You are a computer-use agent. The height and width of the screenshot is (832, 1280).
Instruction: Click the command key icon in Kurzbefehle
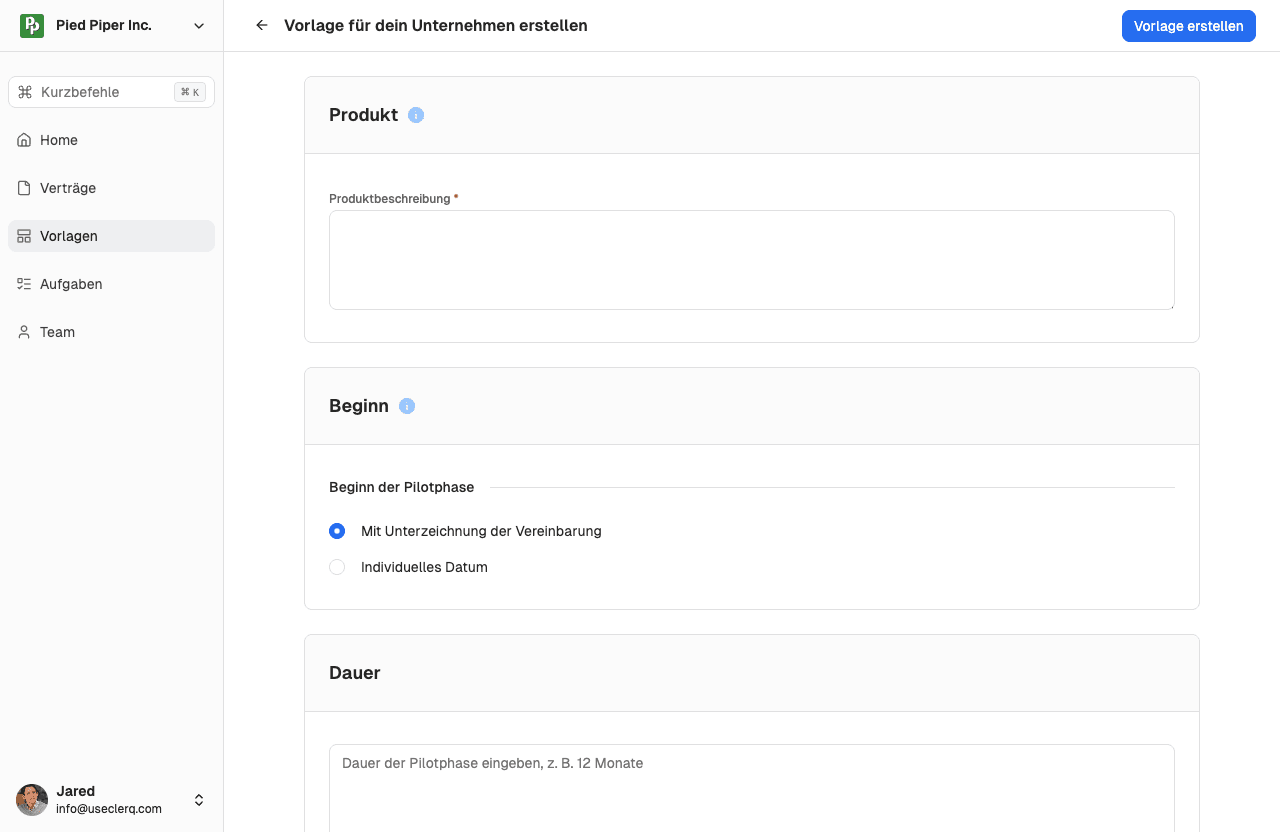25,92
